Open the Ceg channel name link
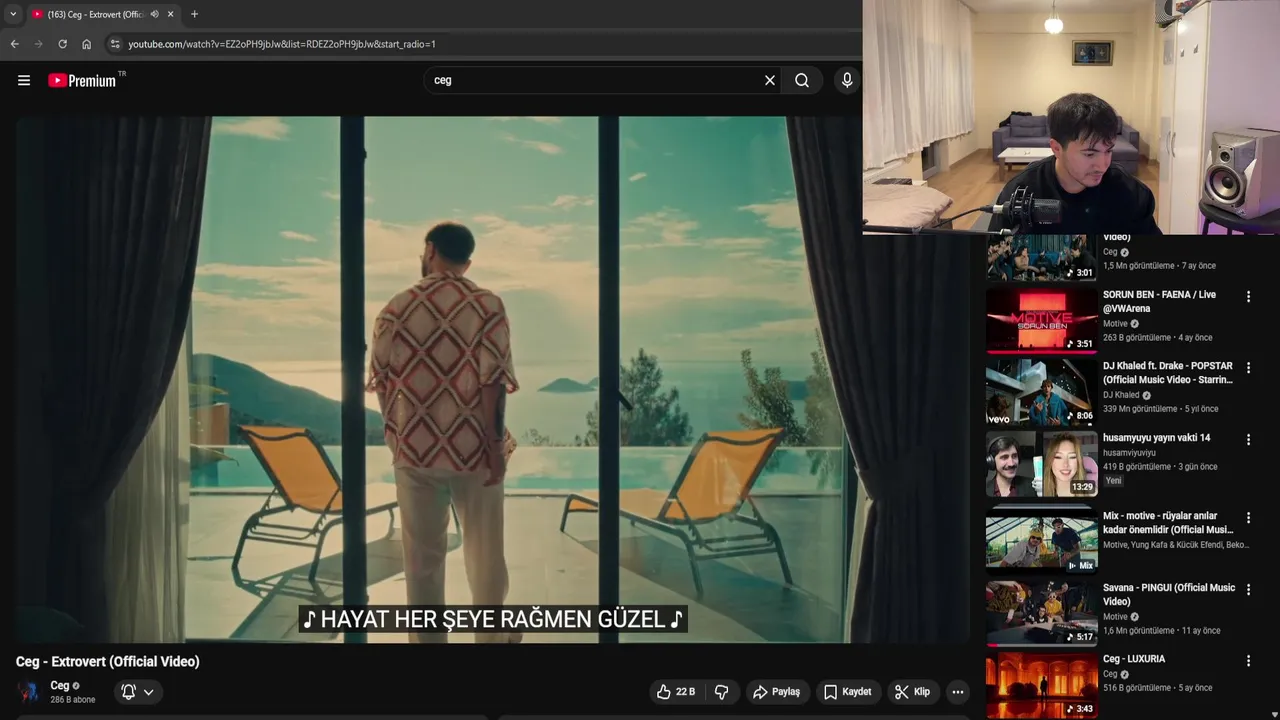This screenshot has height=720, width=1280. tap(60, 686)
